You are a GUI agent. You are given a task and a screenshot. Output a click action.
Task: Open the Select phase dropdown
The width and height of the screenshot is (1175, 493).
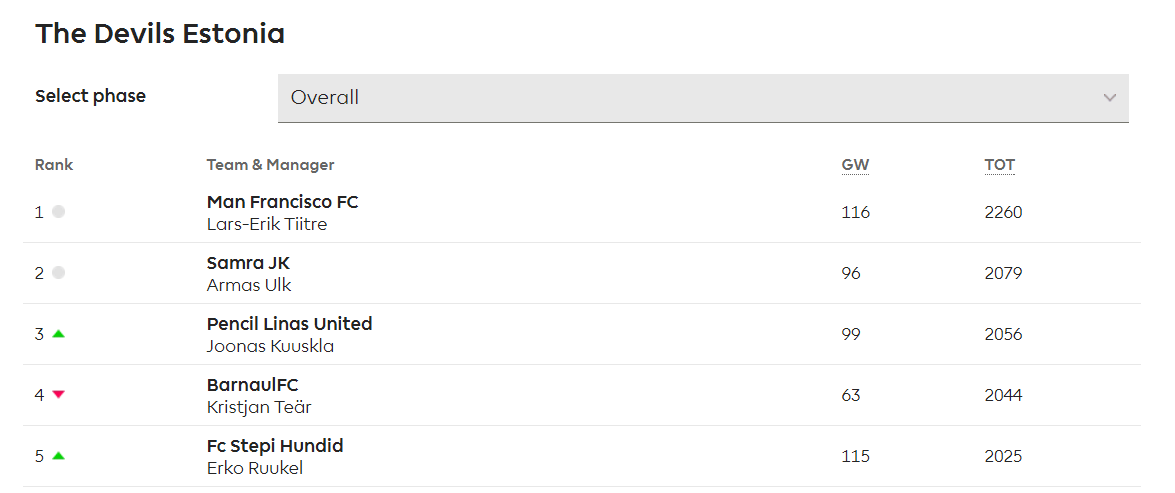click(x=702, y=98)
